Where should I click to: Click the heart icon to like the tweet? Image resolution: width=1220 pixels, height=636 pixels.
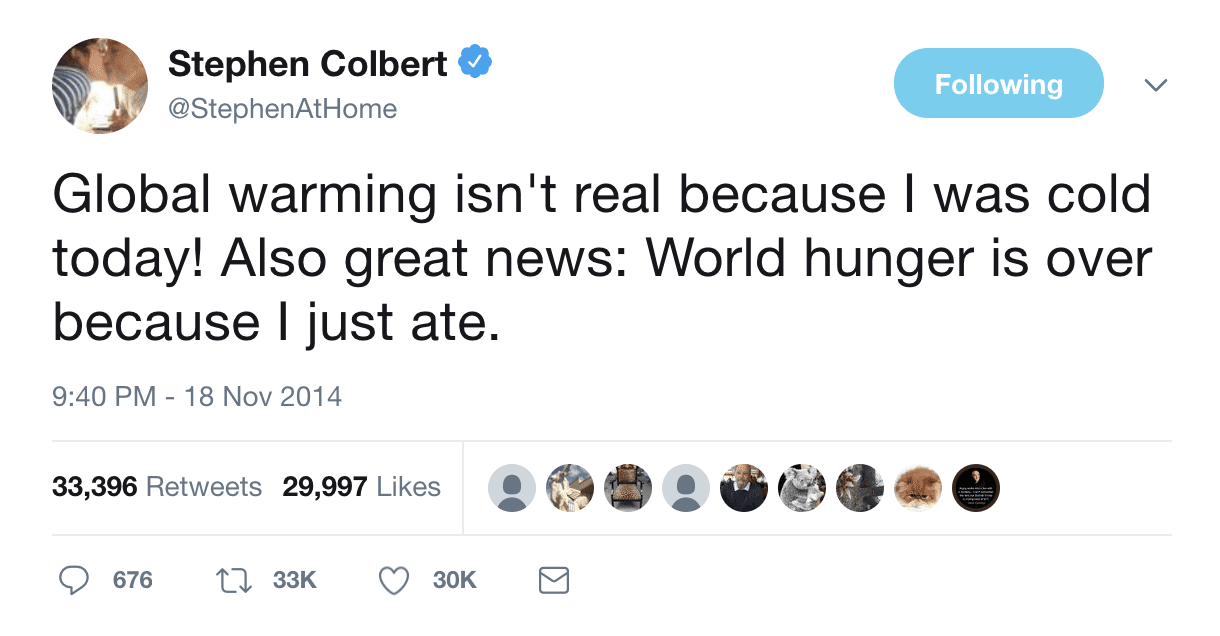(x=394, y=580)
